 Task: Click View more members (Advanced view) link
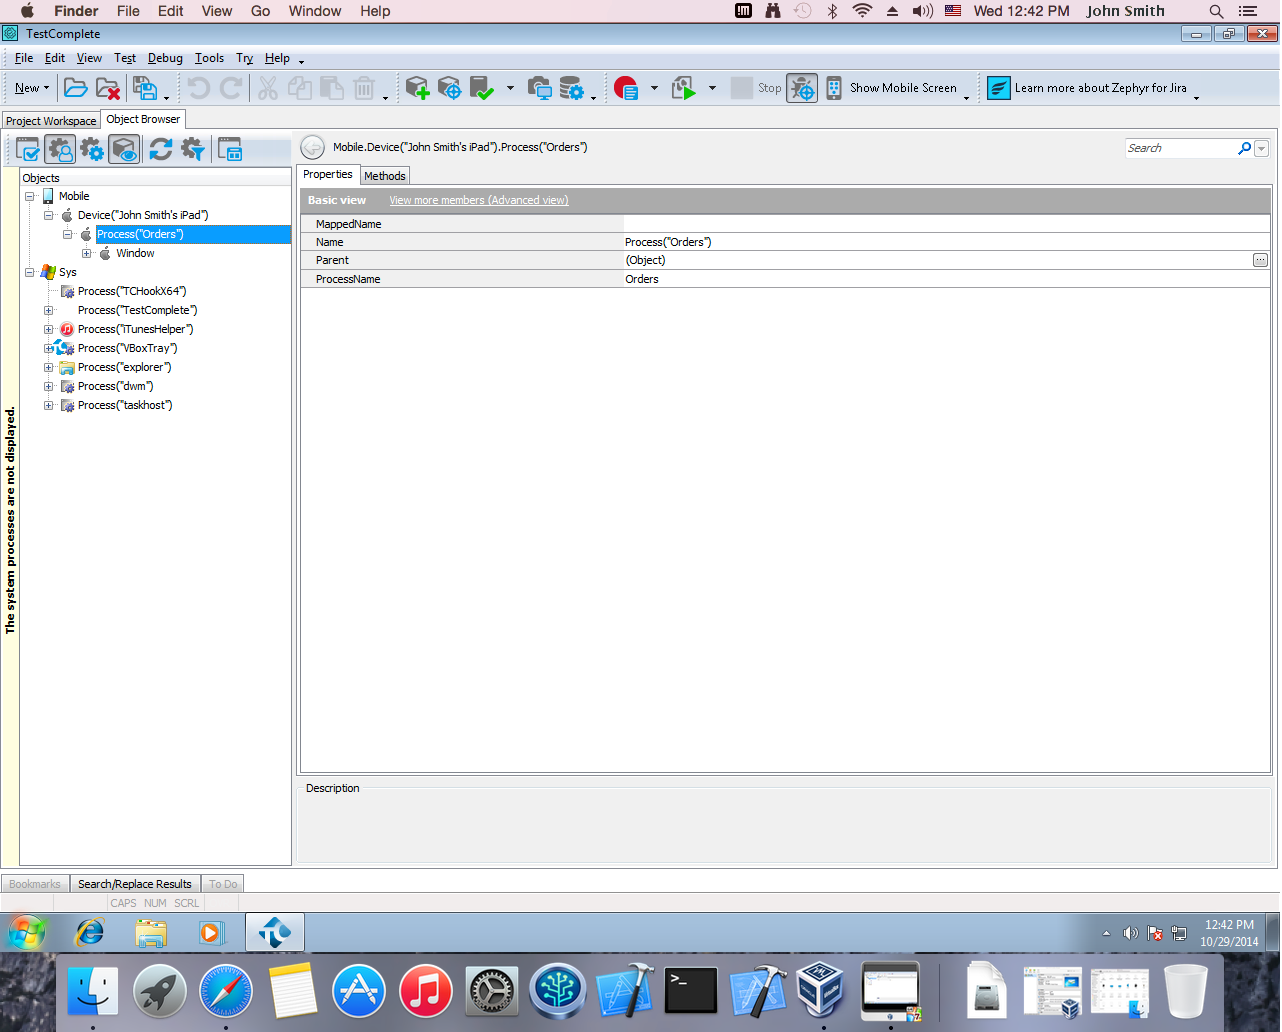(x=478, y=200)
